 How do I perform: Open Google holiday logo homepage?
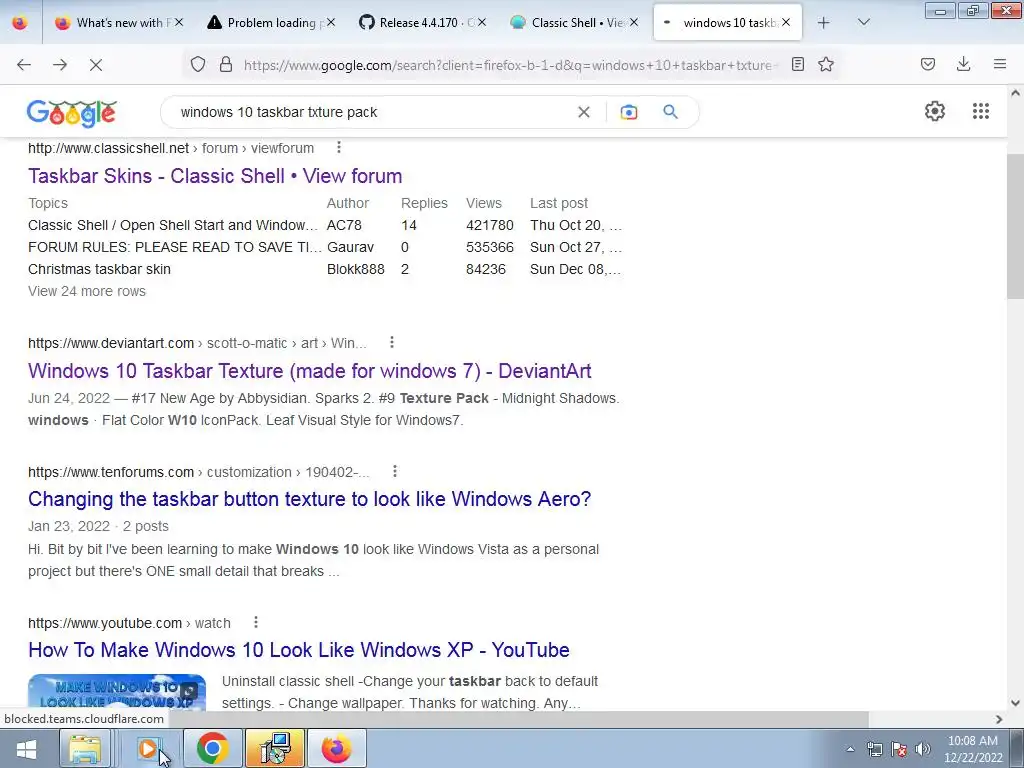point(72,113)
